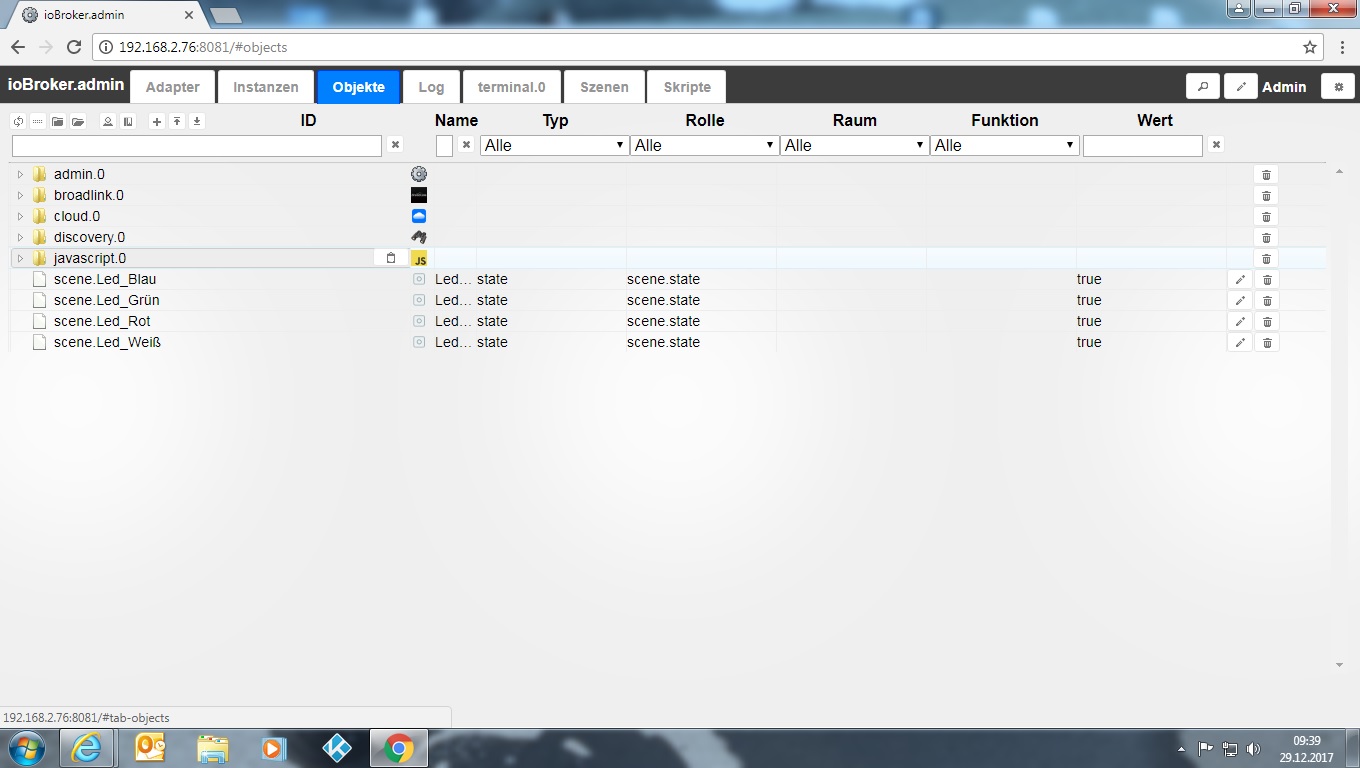
Task: Collapse all nodes with the closed-folder icon
Action: click(58, 121)
